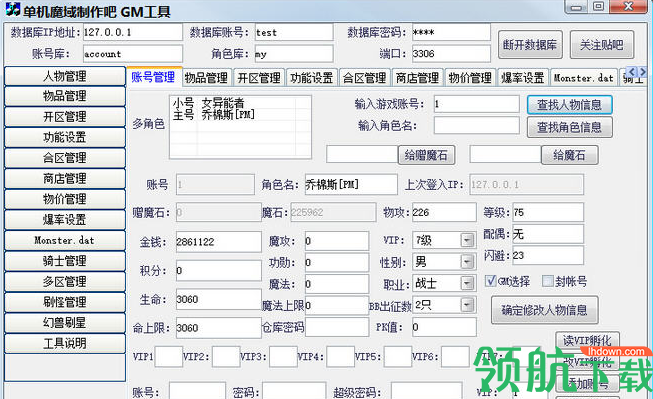Focus the 数据库密码 field
The width and height of the screenshot is (653, 399).
[451, 32]
